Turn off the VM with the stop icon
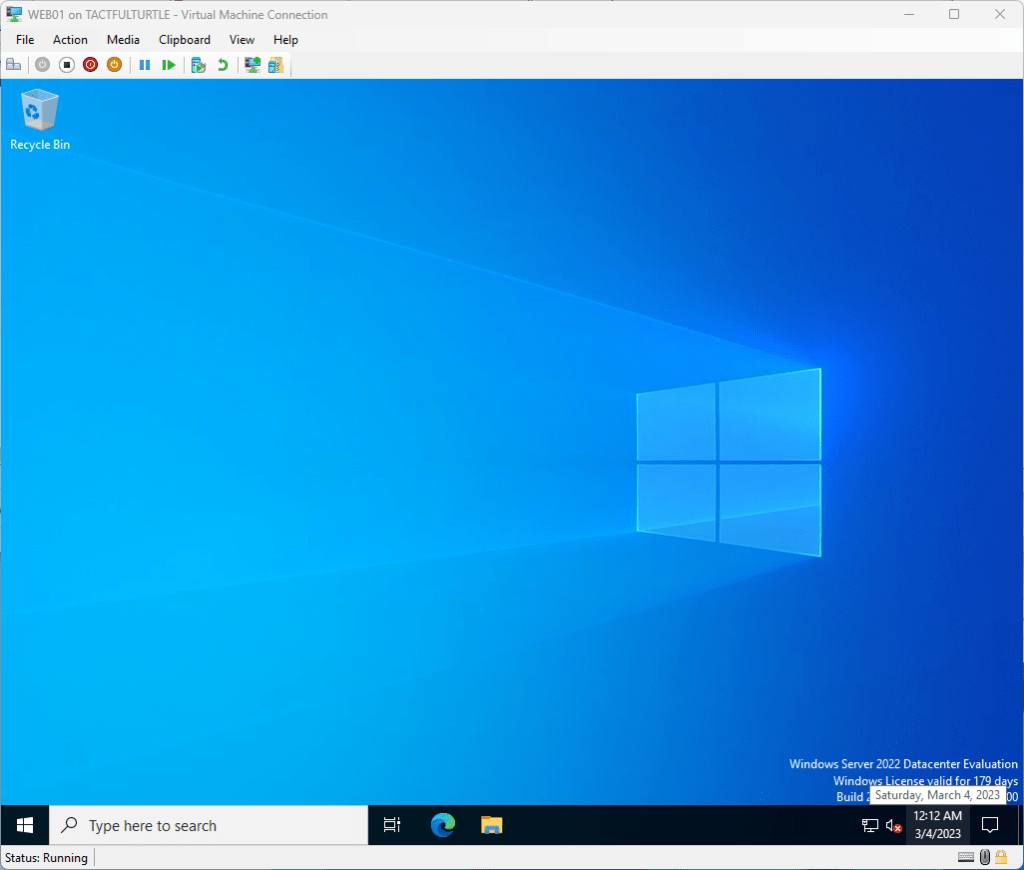 tap(66, 65)
